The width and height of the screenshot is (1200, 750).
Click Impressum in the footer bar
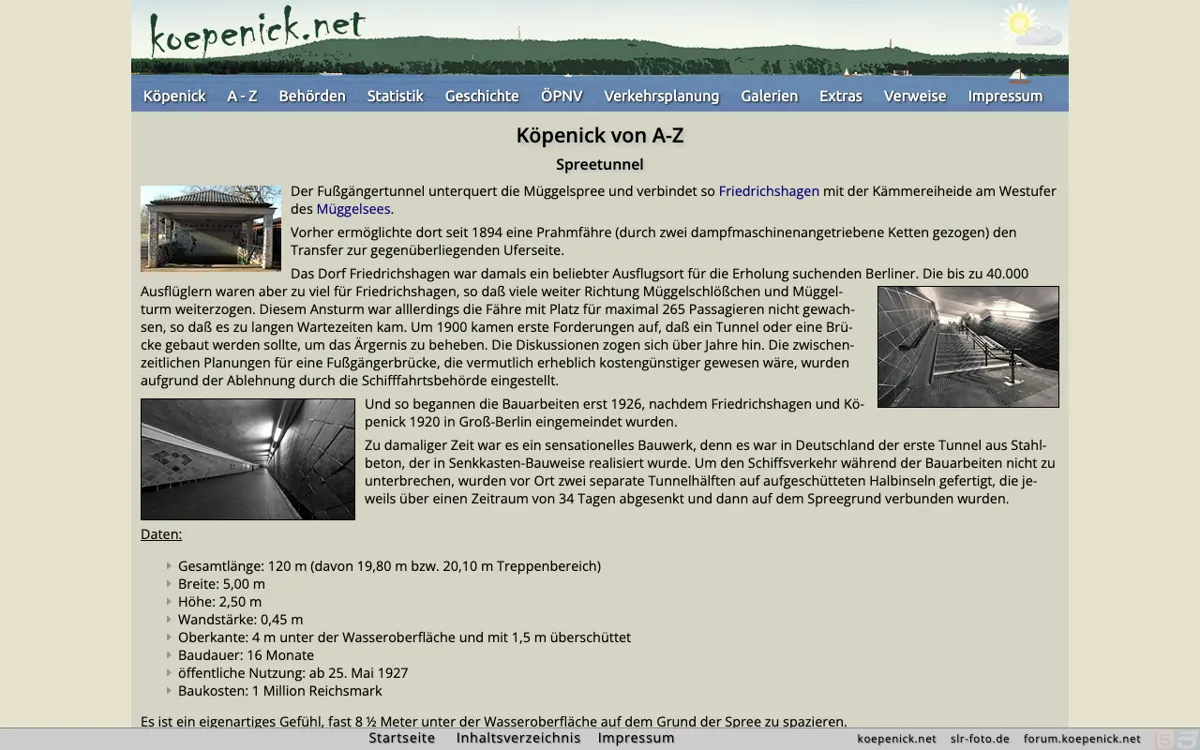coord(636,738)
